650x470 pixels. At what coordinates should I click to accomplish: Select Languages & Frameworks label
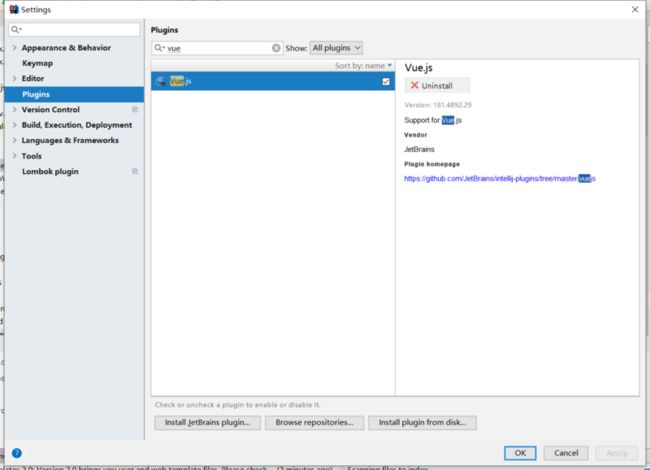point(70,141)
